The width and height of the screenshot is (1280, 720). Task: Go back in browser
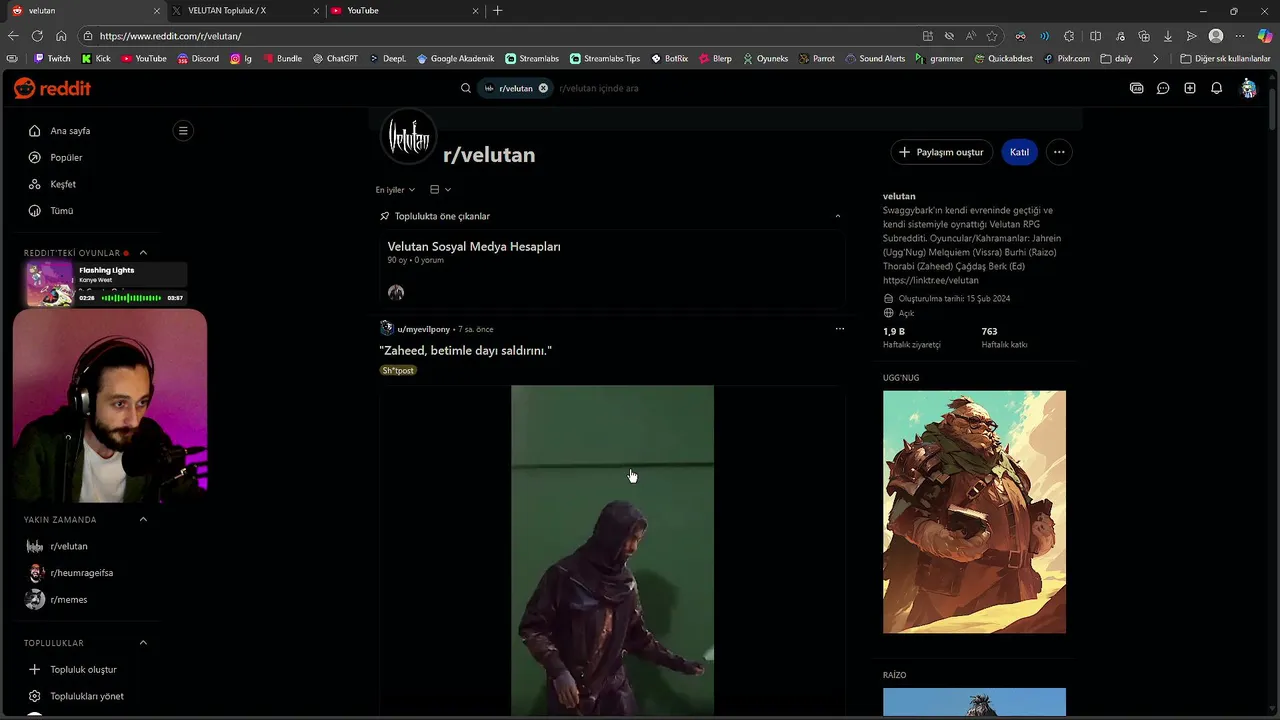point(13,36)
